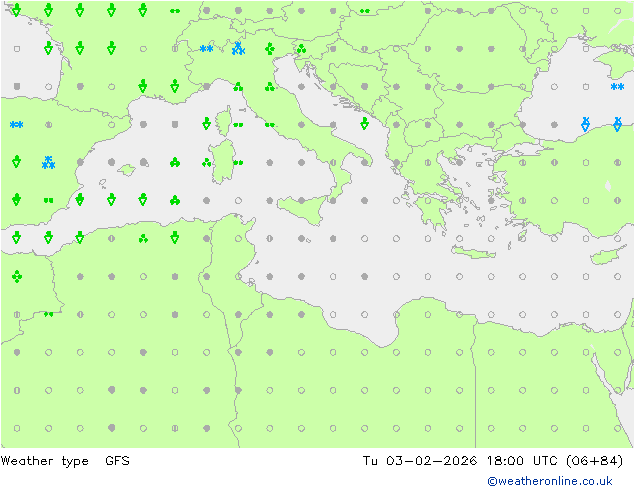Open the weatheronline.co.uk copyright link

coord(550,481)
